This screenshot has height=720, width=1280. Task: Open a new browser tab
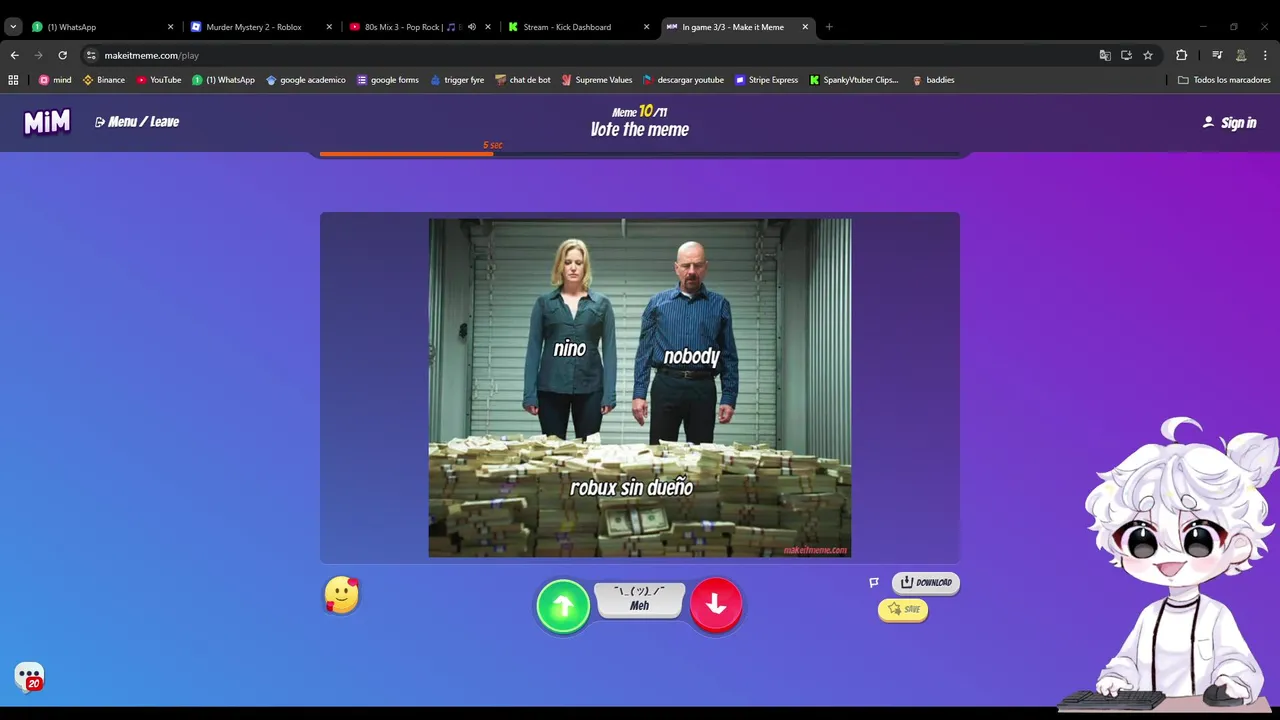(829, 27)
